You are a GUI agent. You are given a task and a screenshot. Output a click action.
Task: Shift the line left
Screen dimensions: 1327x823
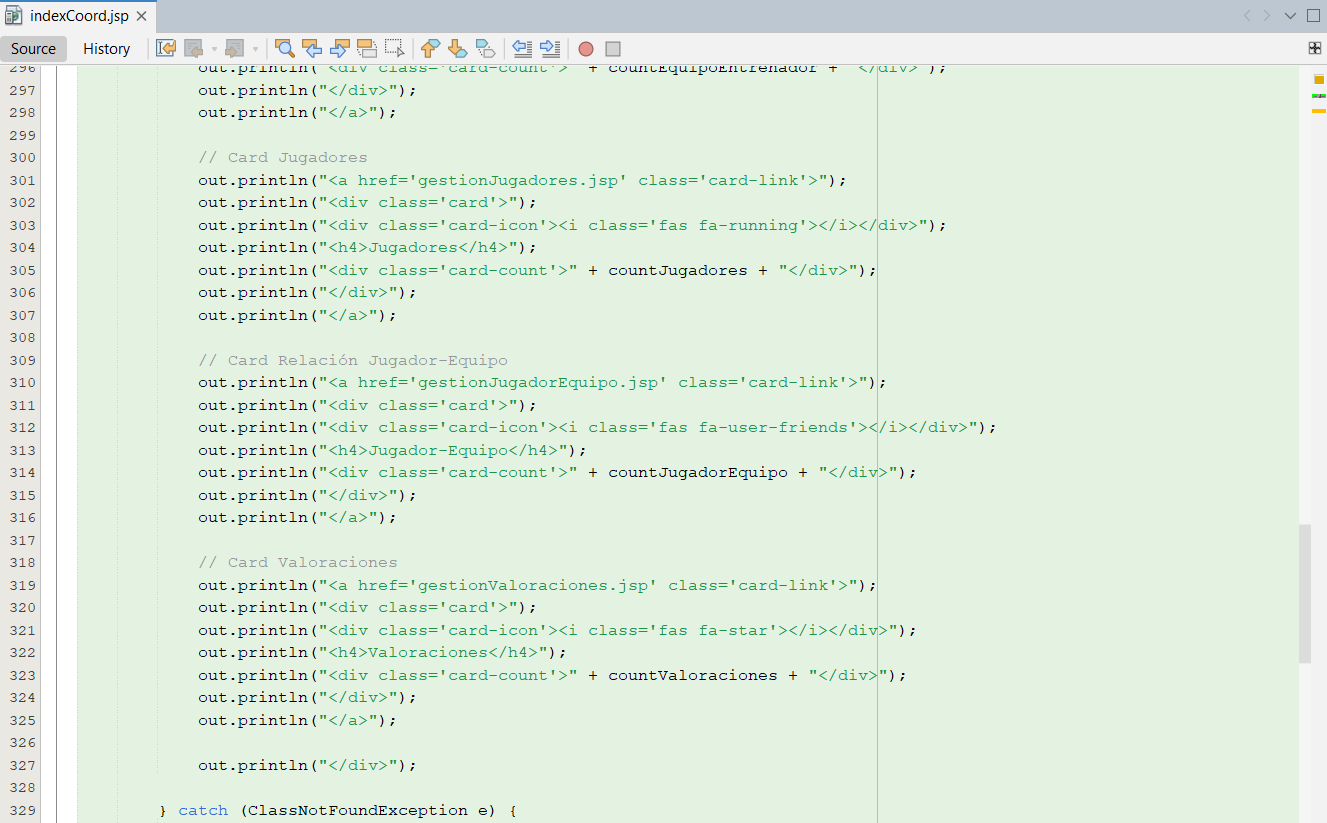[x=521, y=48]
